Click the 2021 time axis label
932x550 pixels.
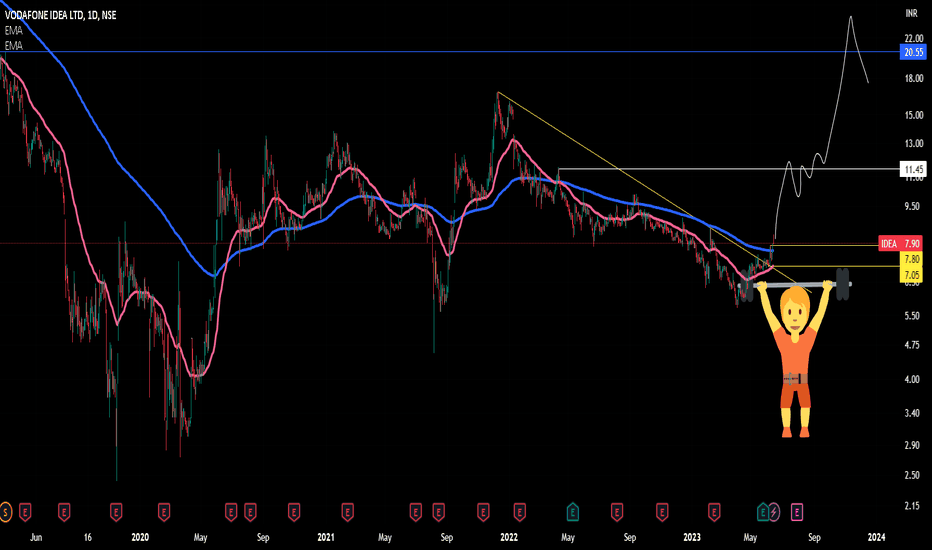(x=326, y=538)
